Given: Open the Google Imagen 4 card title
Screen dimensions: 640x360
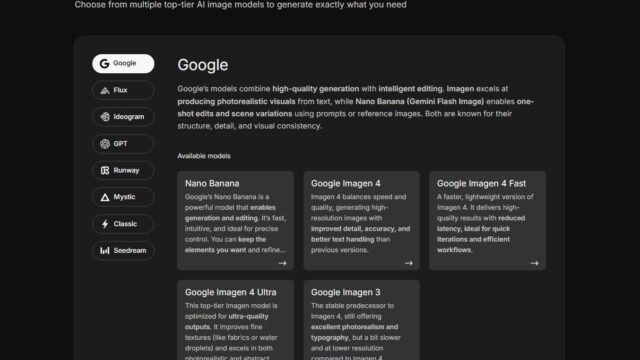Looking at the screenshot, I should pos(346,184).
